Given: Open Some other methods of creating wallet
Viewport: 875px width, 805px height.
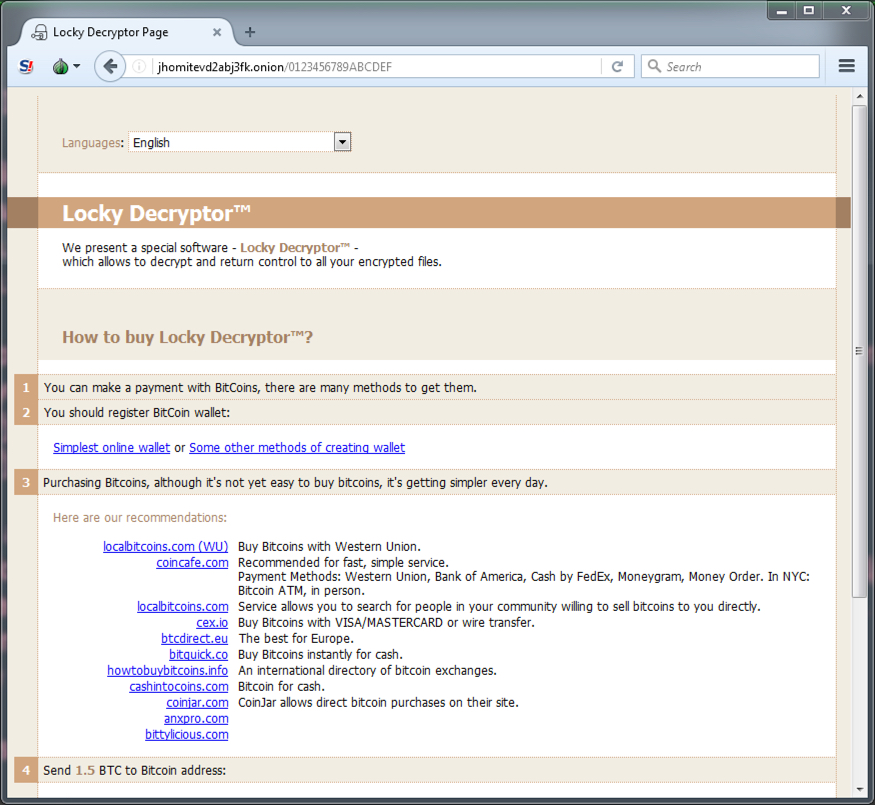Looking at the screenshot, I should [297, 447].
